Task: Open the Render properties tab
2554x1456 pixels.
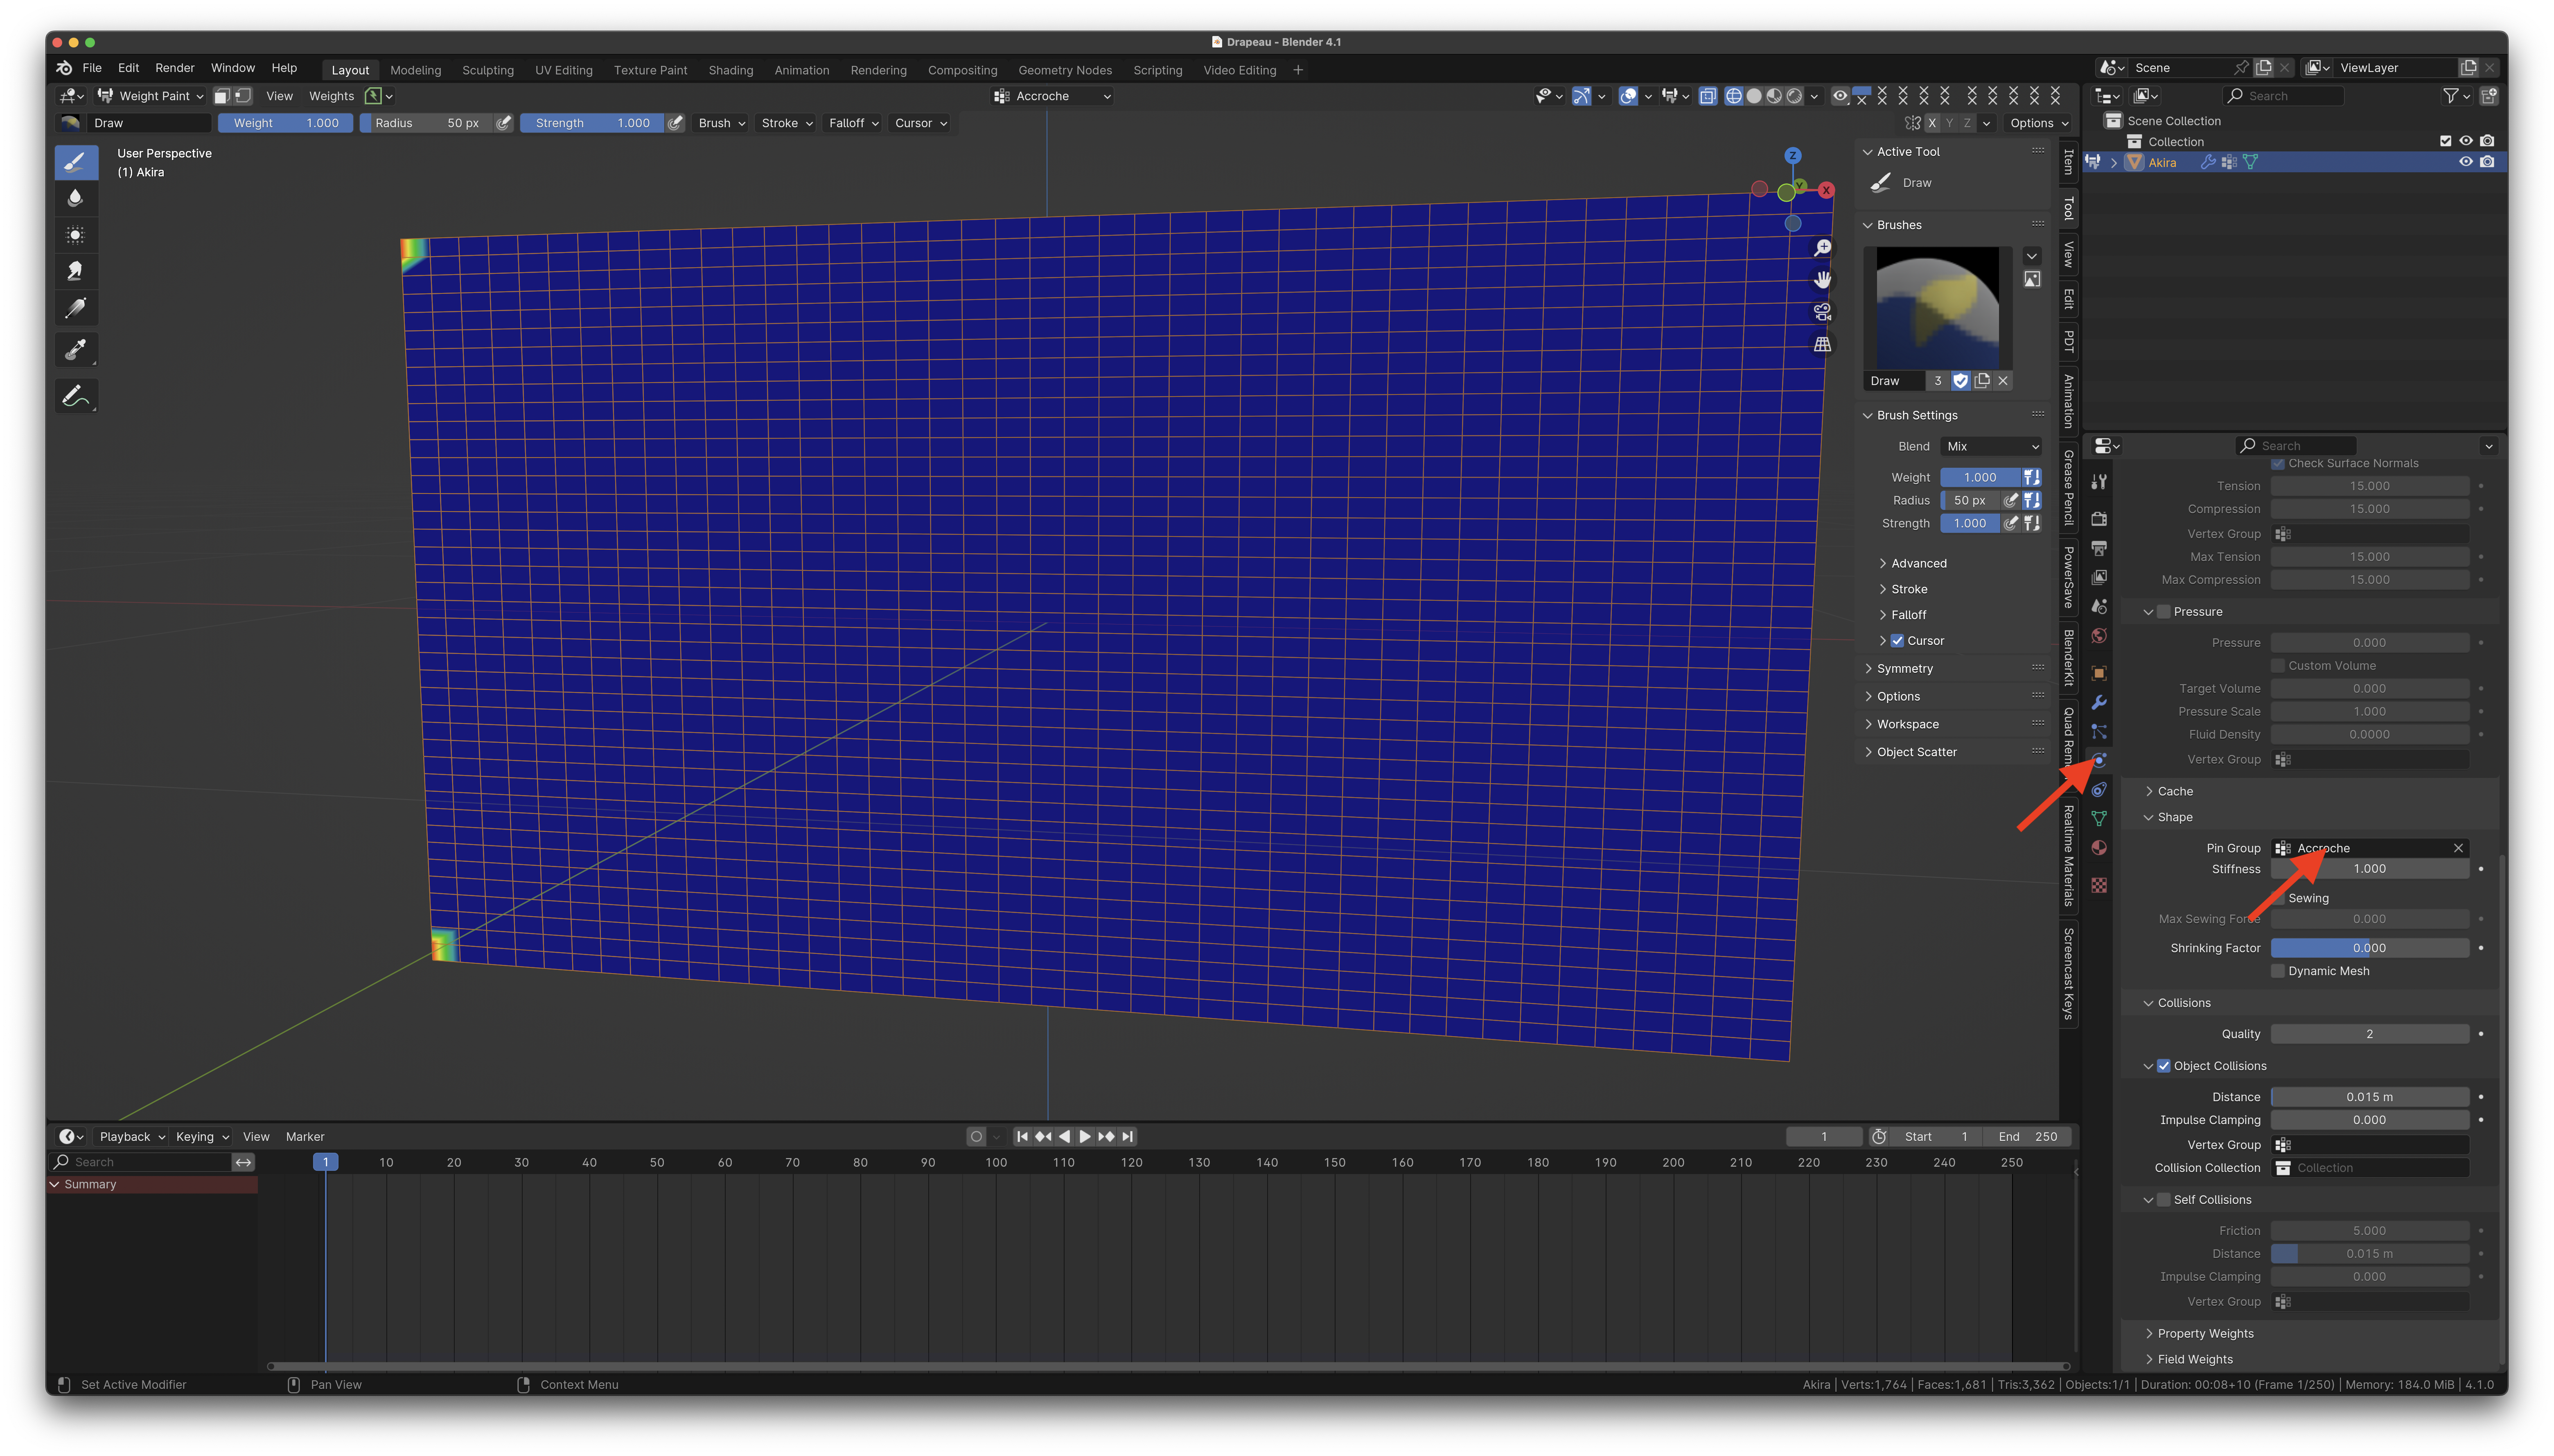Action: [2099, 519]
